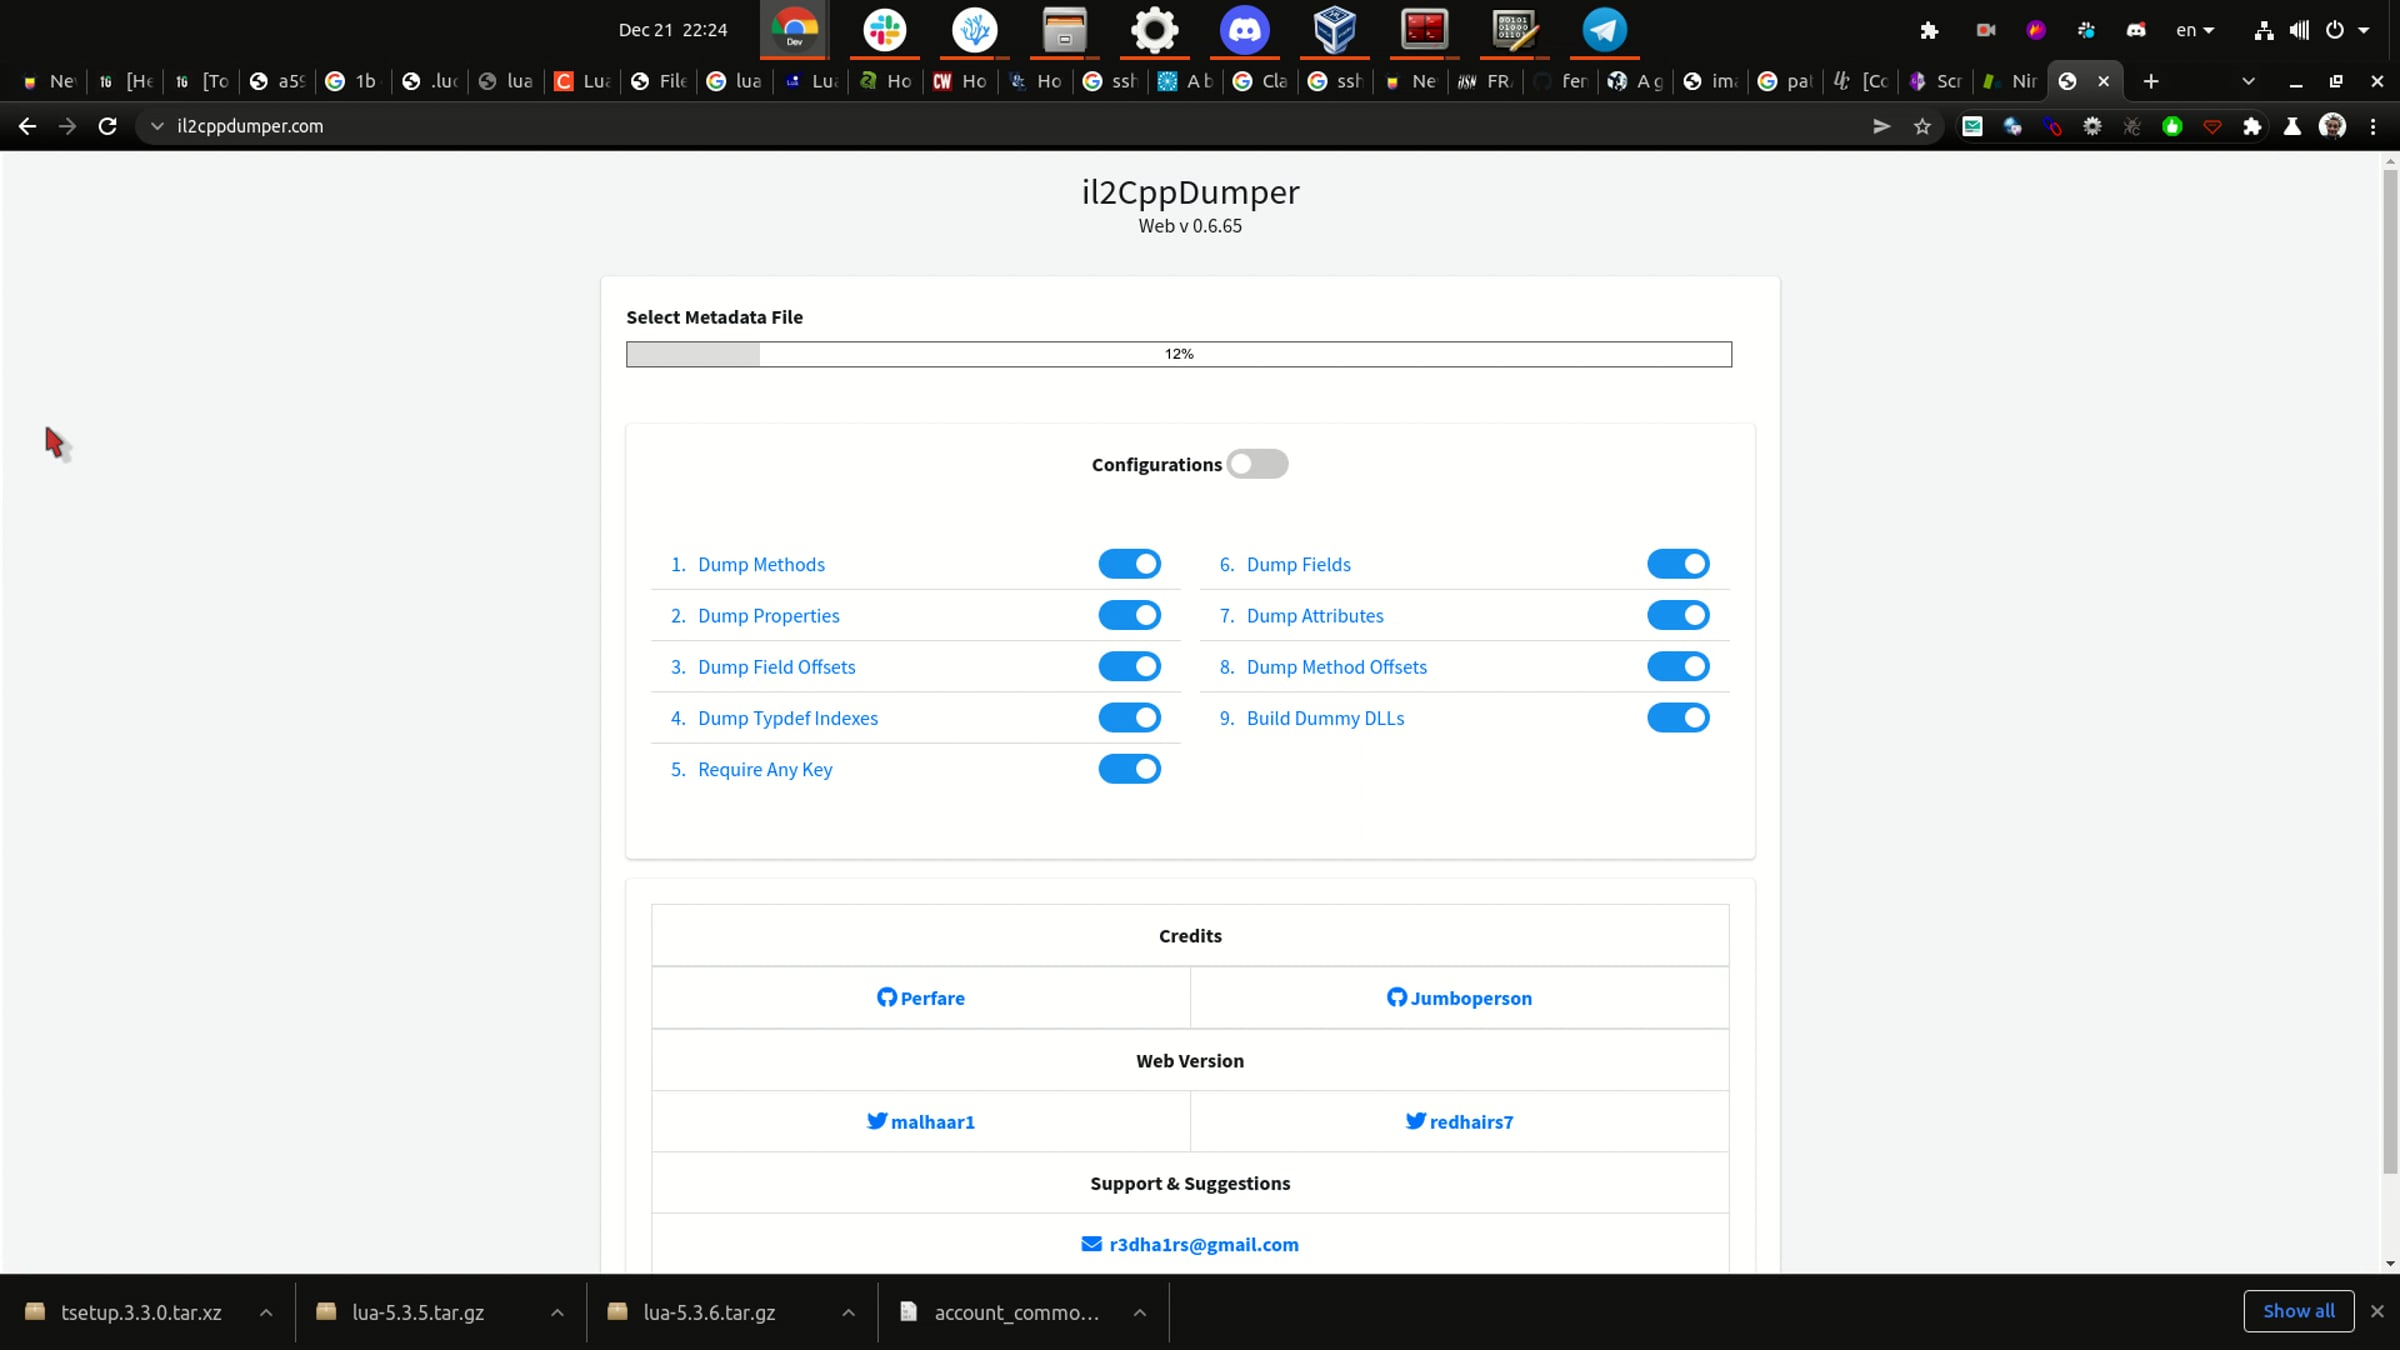
Task: Toggle the Configurations switch
Action: [1258, 464]
